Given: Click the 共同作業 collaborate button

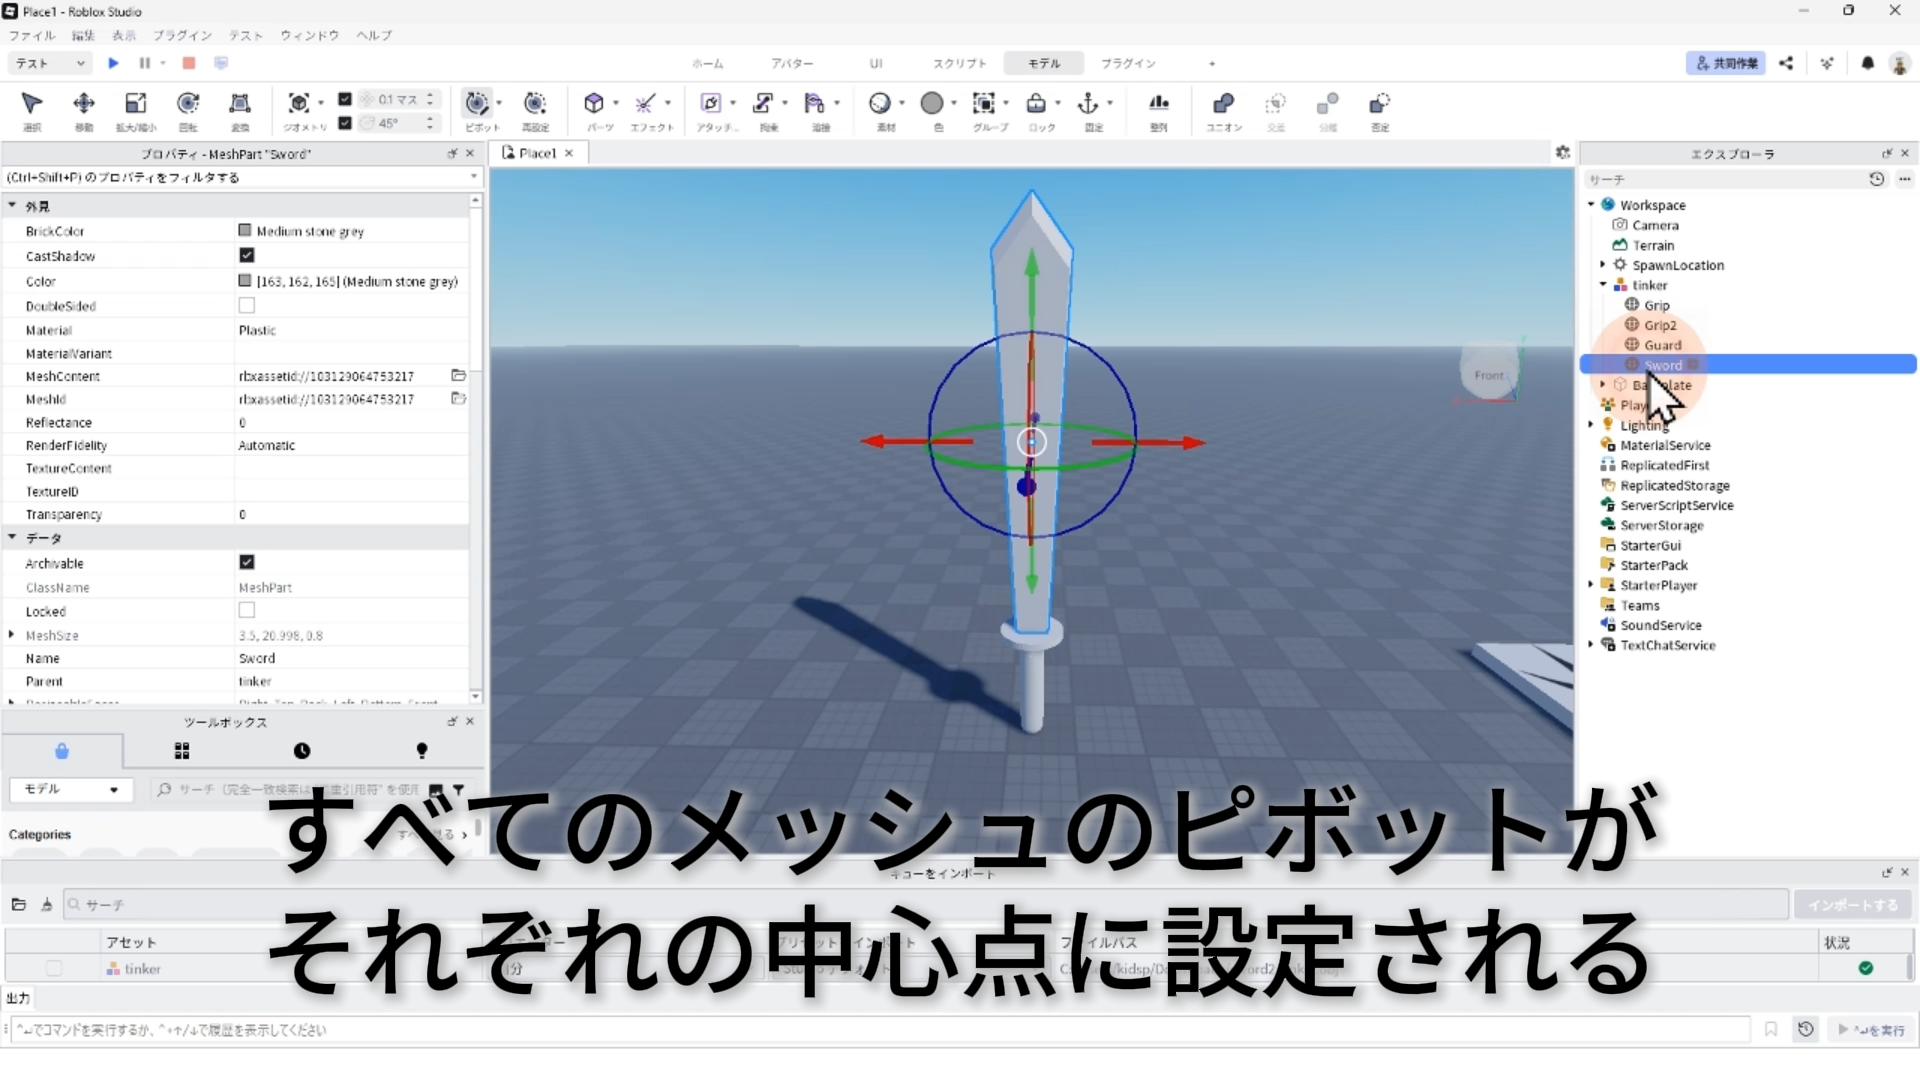Looking at the screenshot, I should pyautogui.click(x=1726, y=63).
